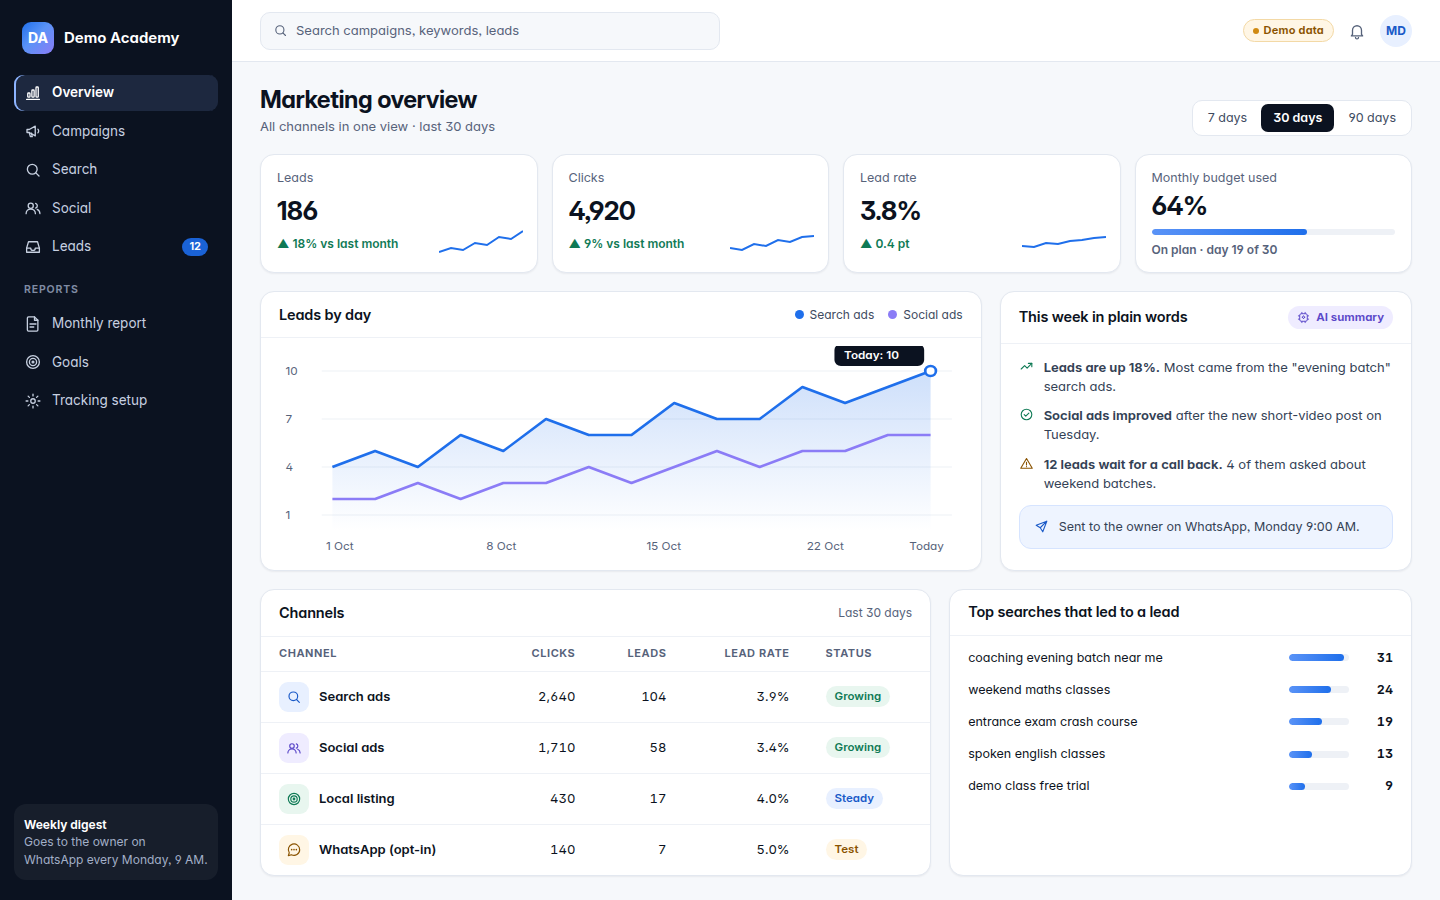Click the Search ads channel icon
The height and width of the screenshot is (900, 1440).
294,697
